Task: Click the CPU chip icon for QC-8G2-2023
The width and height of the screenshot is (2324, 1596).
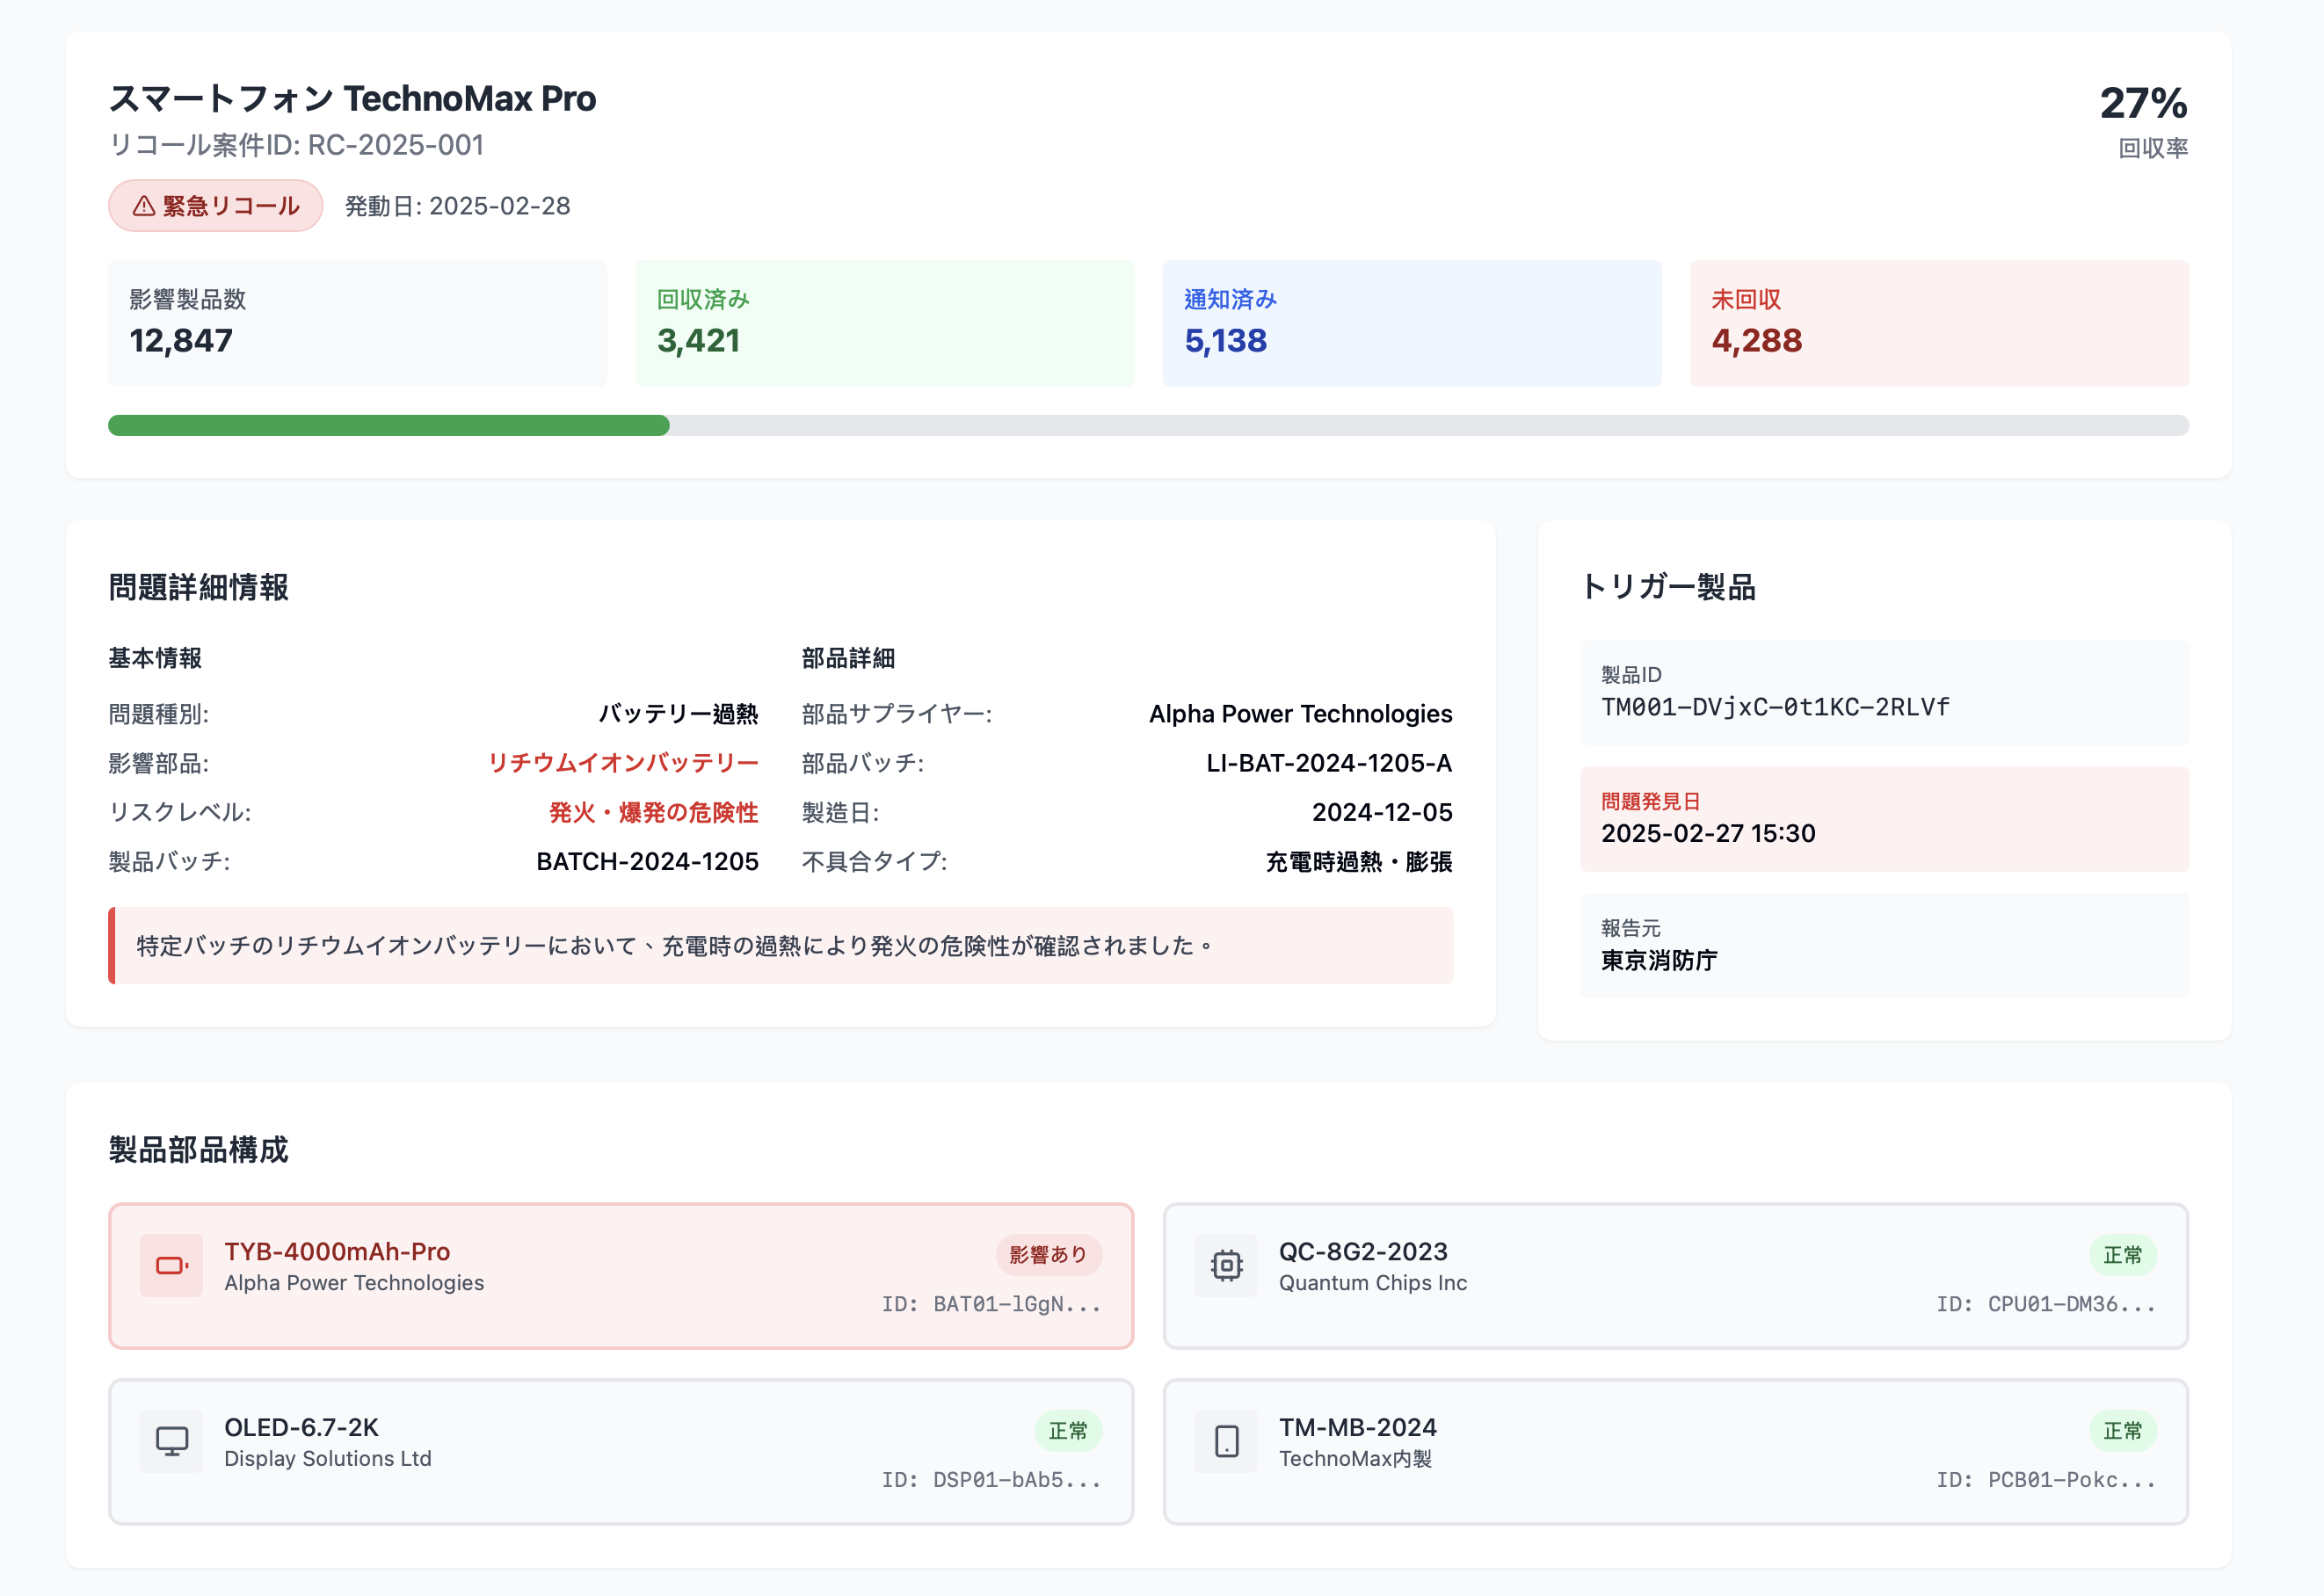Action: coord(1226,1265)
